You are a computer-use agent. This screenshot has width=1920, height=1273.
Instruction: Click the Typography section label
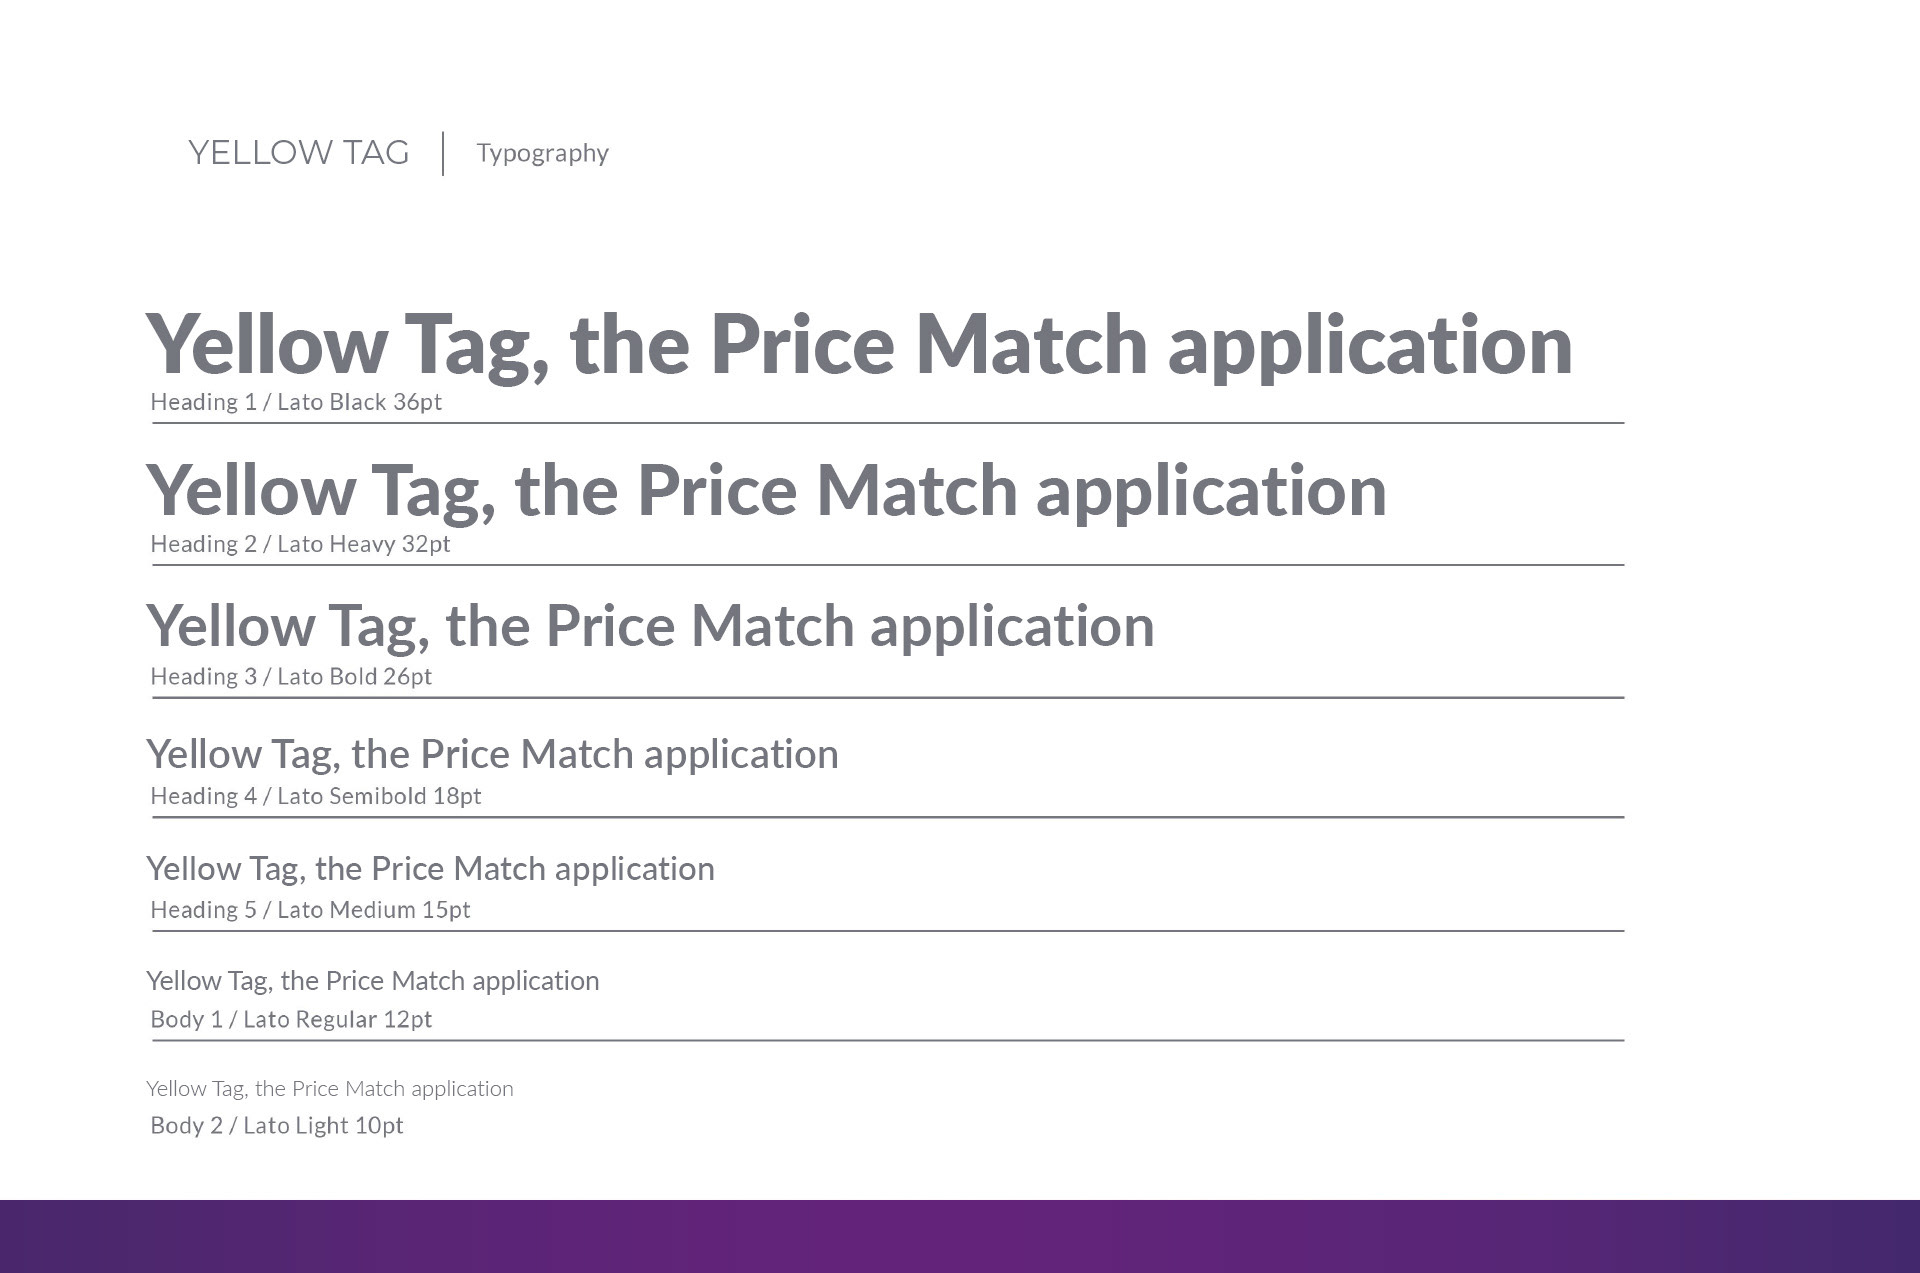(x=542, y=153)
